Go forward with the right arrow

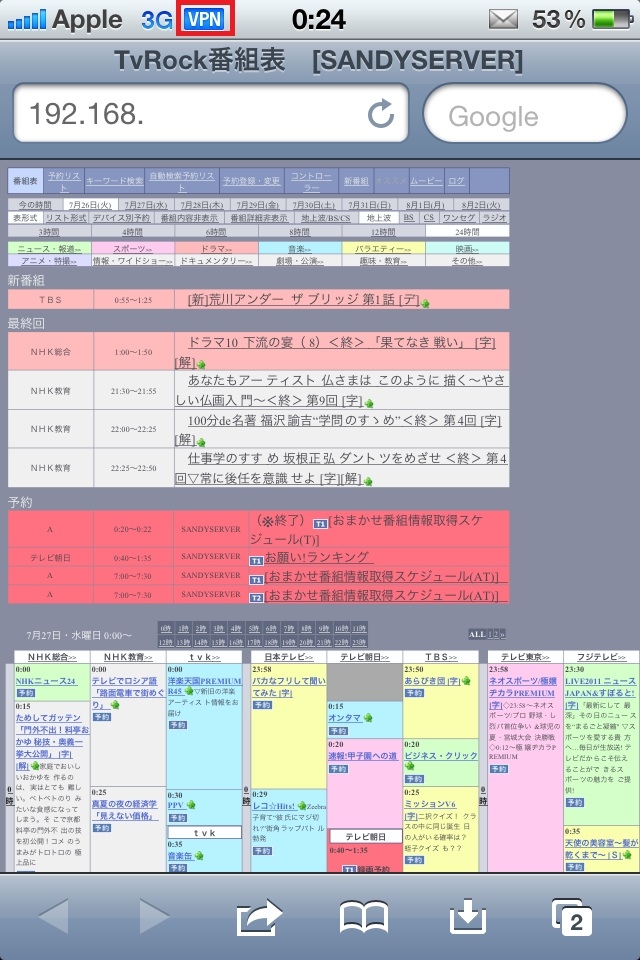154,917
